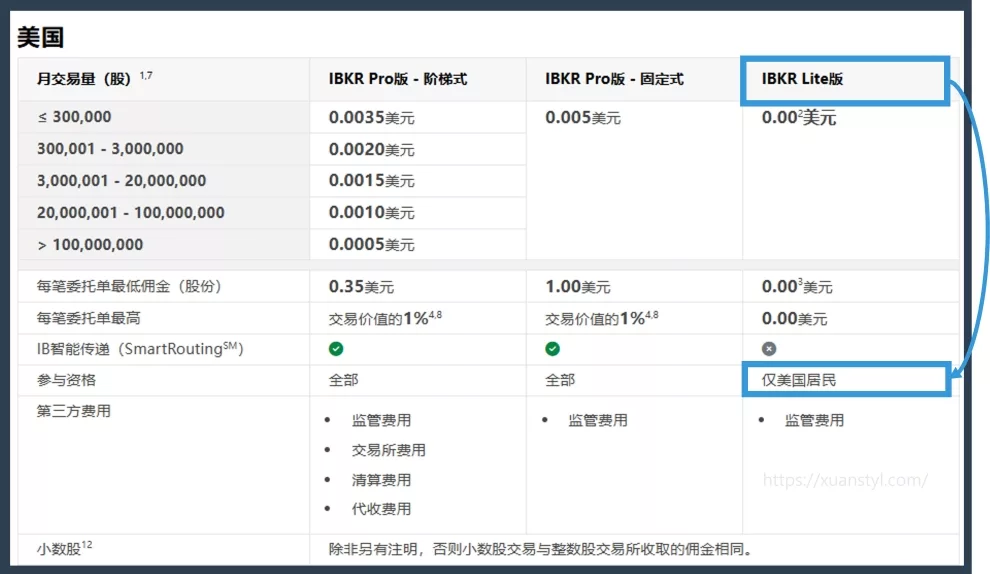This screenshot has height=574, width=990.
Task: Click the 0.35美元 minimum commission
Action: [361, 287]
